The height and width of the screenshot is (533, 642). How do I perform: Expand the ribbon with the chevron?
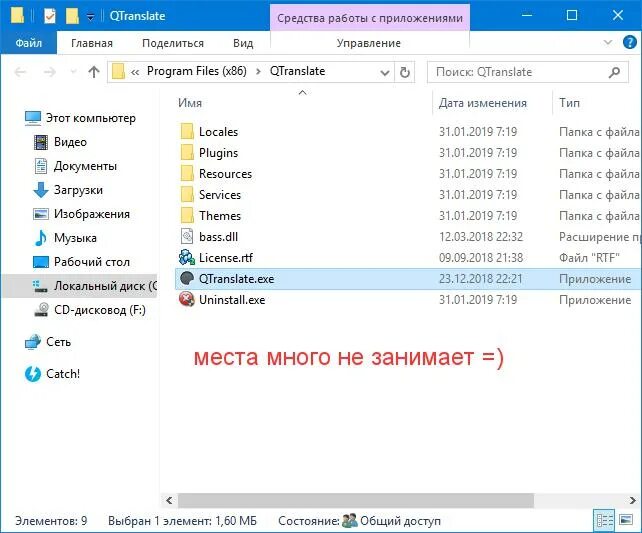click(608, 42)
